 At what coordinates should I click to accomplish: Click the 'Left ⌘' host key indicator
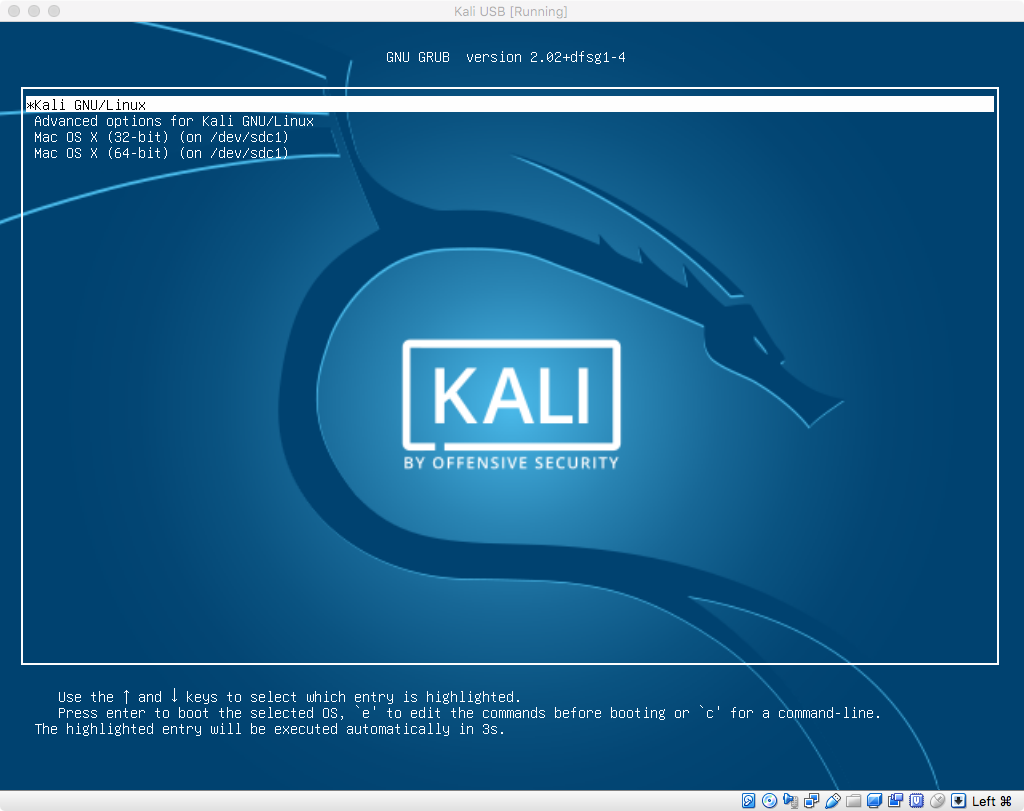pos(991,801)
